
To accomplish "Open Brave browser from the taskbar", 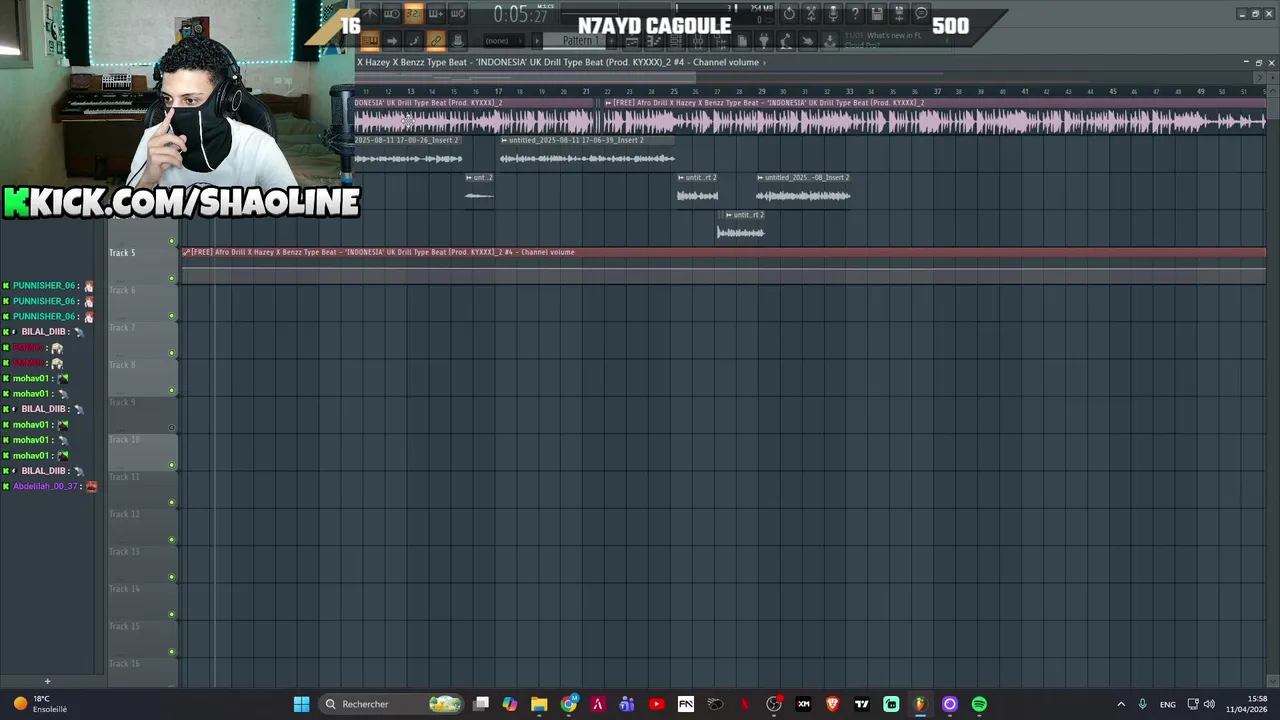I will pos(832,704).
